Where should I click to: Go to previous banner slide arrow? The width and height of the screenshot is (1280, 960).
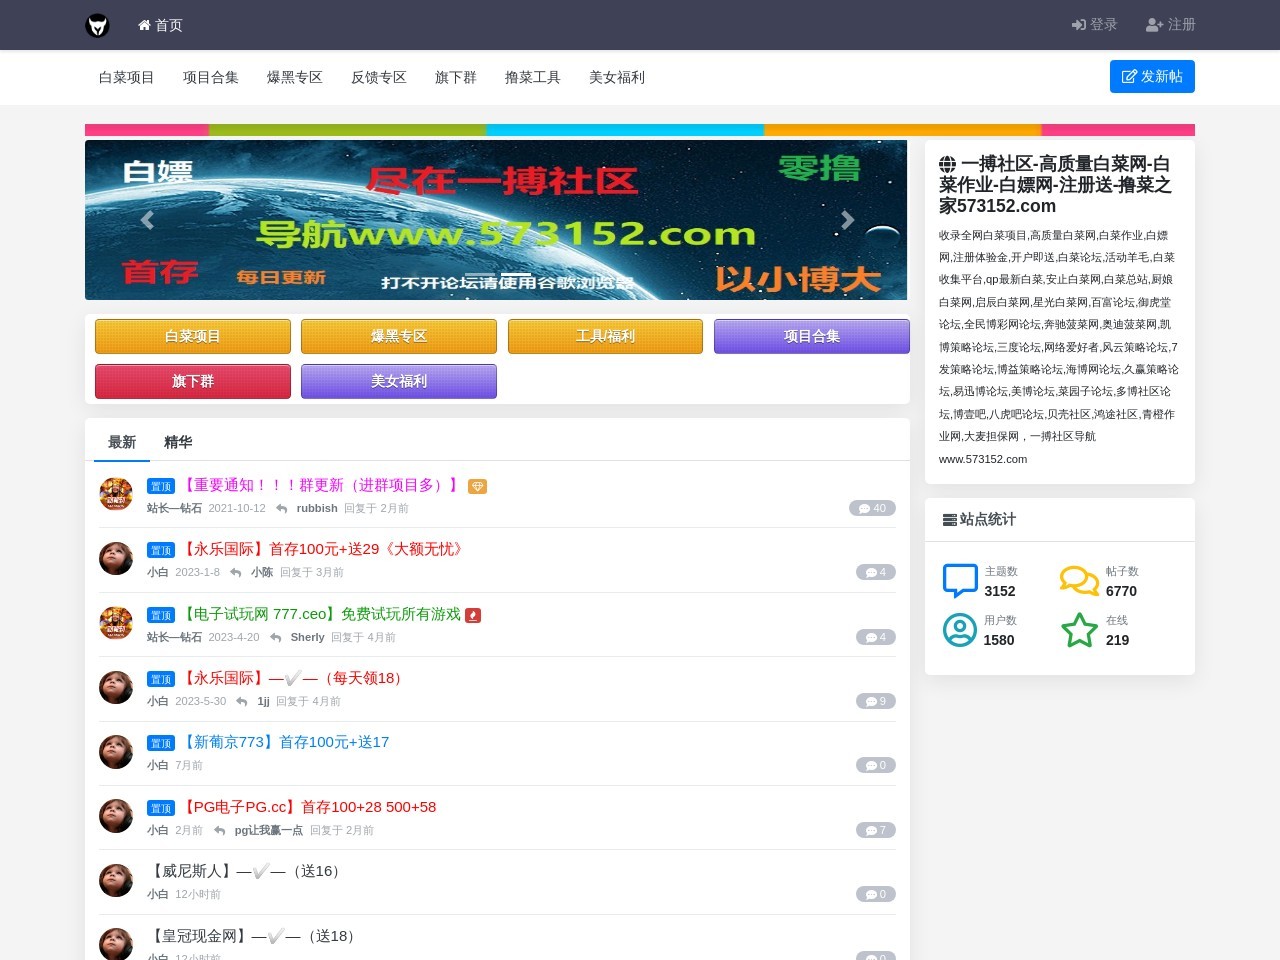147,220
